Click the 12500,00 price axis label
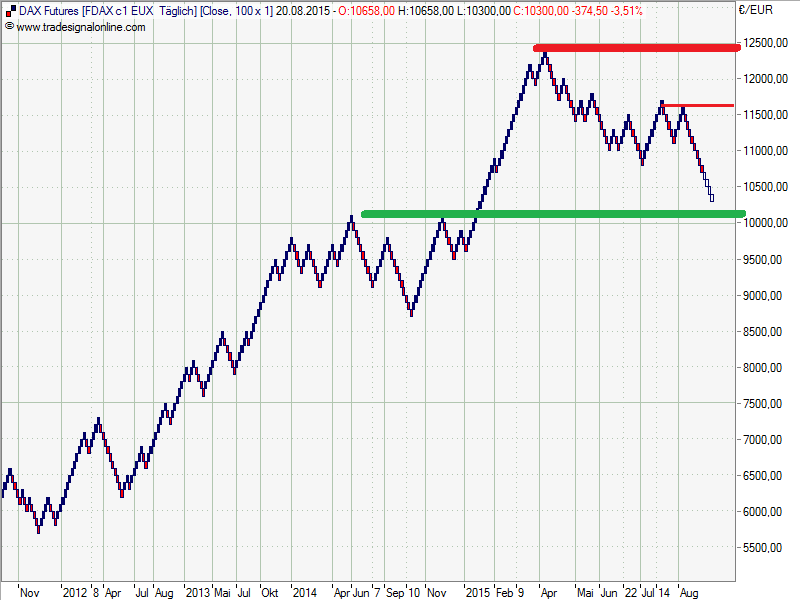This screenshot has width=800, height=600. (x=766, y=43)
